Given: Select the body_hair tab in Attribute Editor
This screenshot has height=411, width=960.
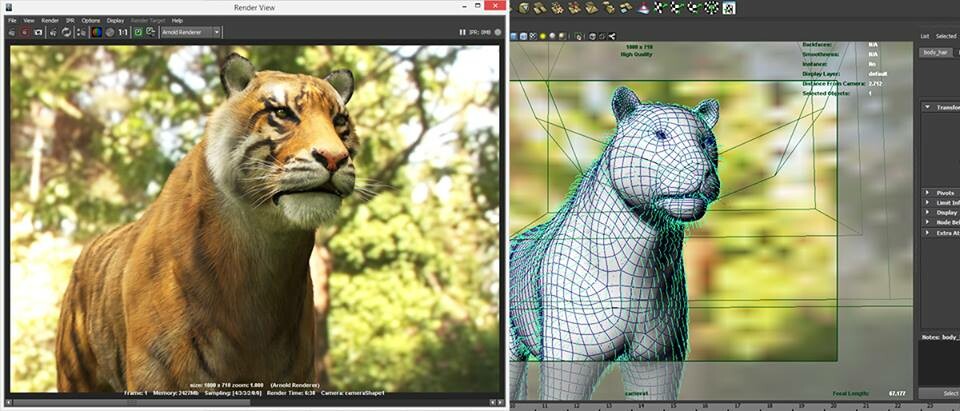Looking at the screenshot, I should [x=934, y=53].
